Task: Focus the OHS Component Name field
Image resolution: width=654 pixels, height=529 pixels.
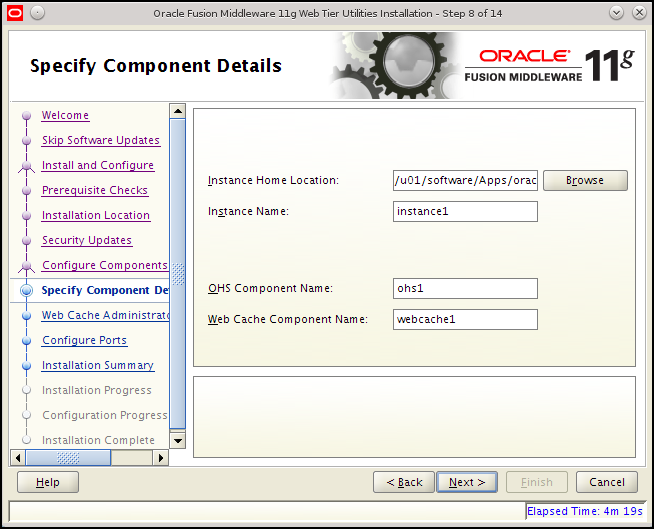Action: pyautogui.click(x=465, y=289)
